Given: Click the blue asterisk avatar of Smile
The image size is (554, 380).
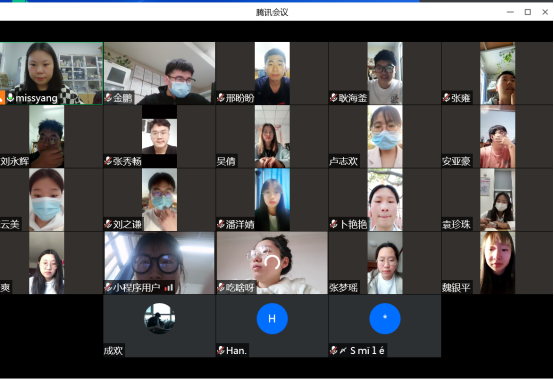Looking at the screenshot, I should coord(385,319).
